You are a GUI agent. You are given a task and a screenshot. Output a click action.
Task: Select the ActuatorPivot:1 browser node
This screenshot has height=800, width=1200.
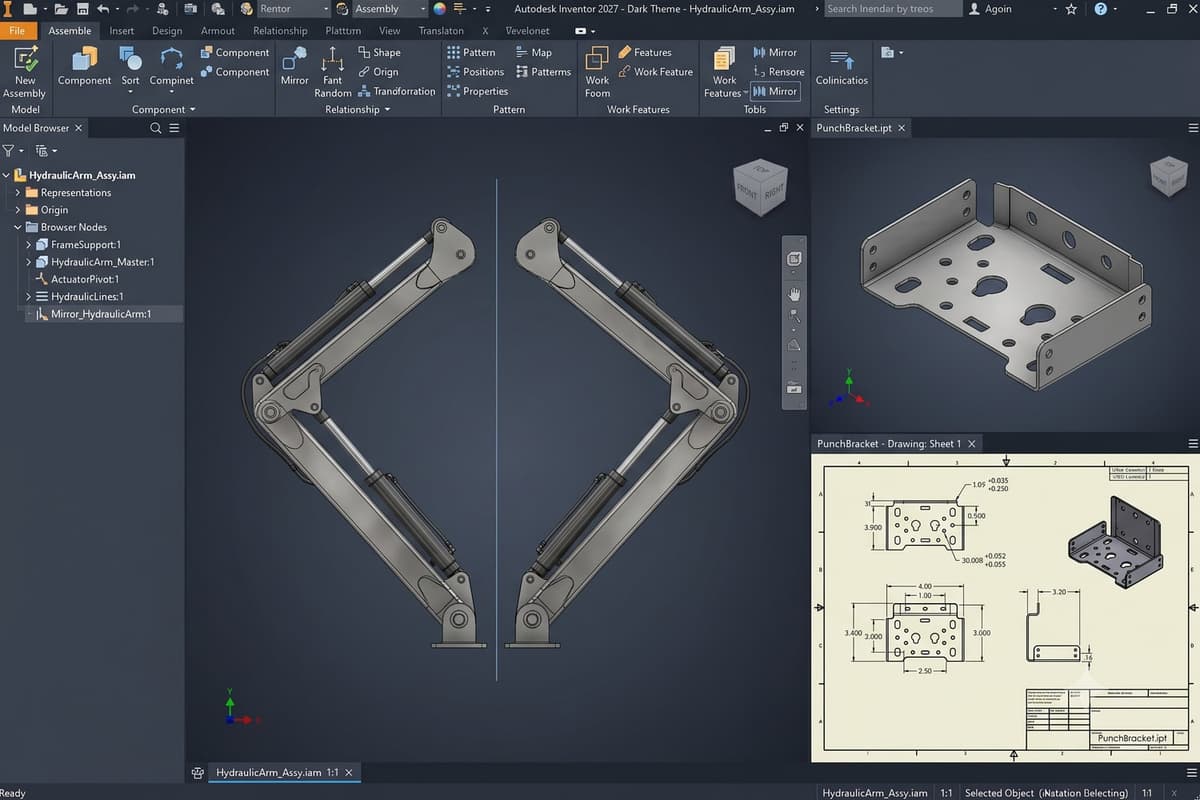click(85, 279)
